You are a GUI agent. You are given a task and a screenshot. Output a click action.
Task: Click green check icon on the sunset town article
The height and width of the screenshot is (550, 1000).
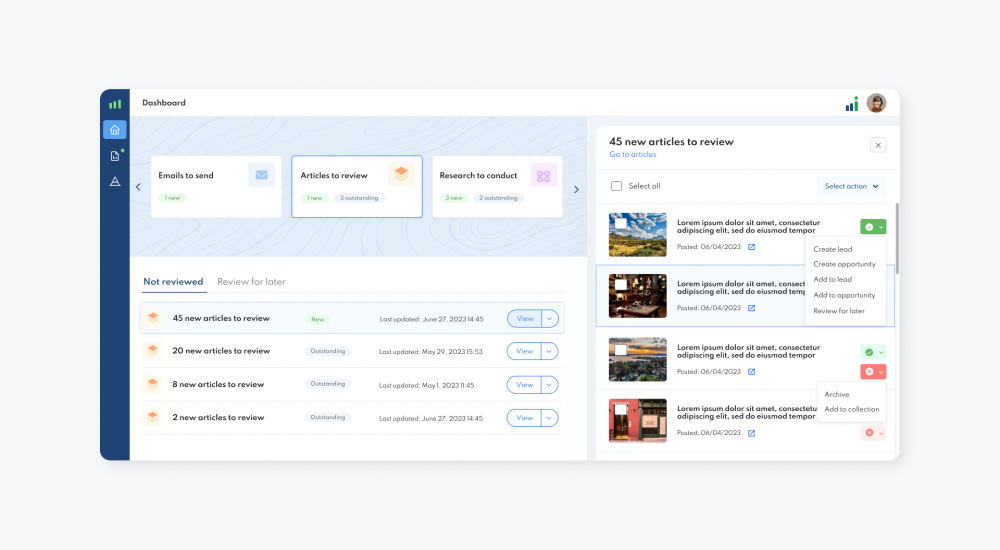[x=869, y=352]
